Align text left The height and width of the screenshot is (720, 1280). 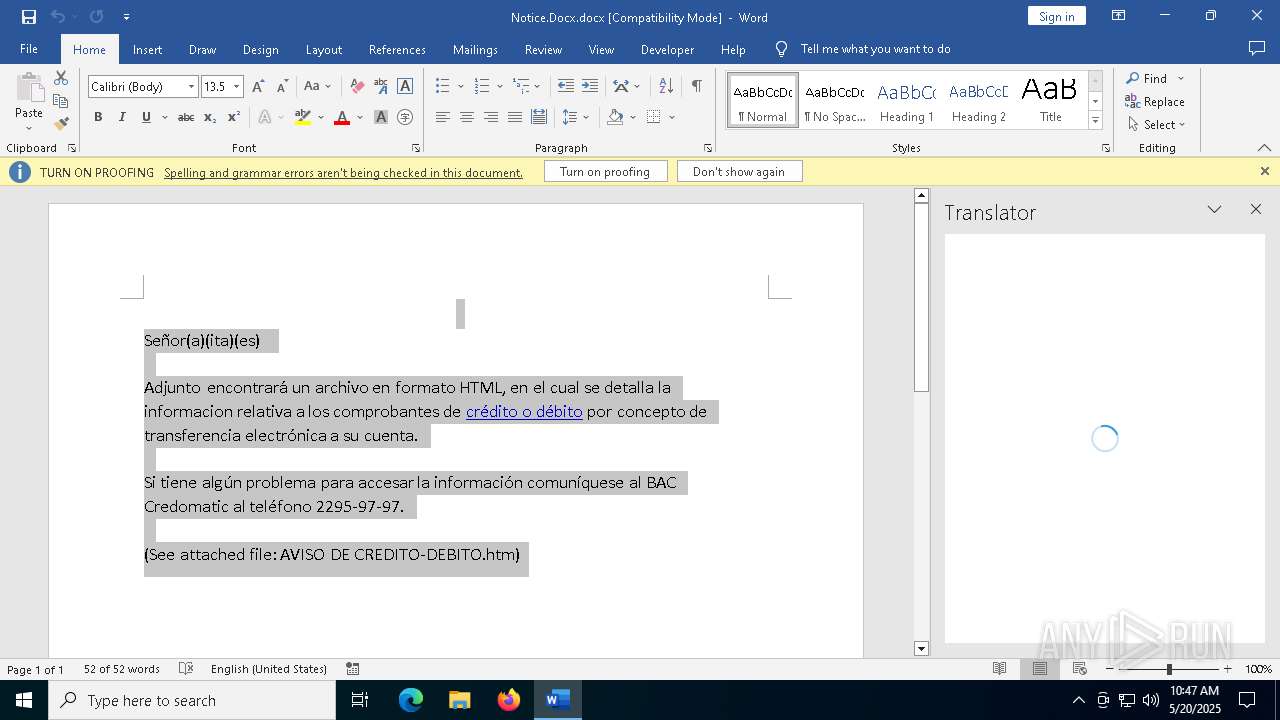(442, 117)
